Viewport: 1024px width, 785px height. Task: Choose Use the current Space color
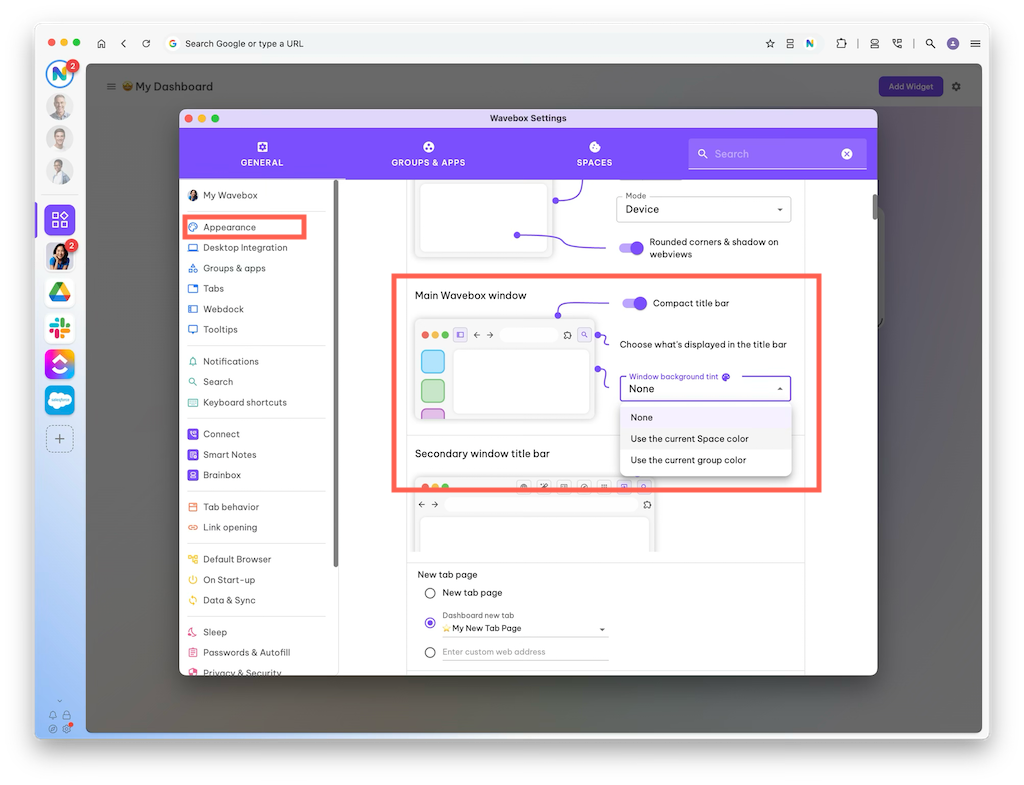point(705,439)
